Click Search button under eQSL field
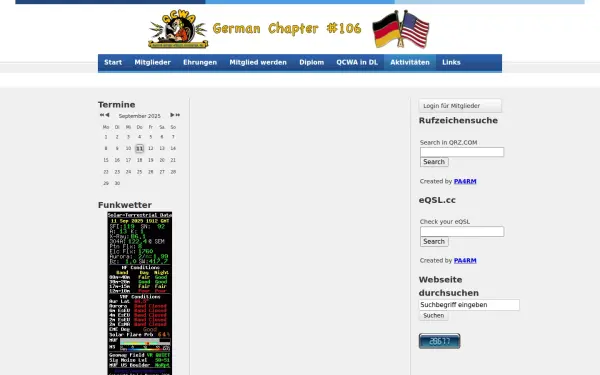Screen dimensions: 600x375 click(x=434, y=241)
